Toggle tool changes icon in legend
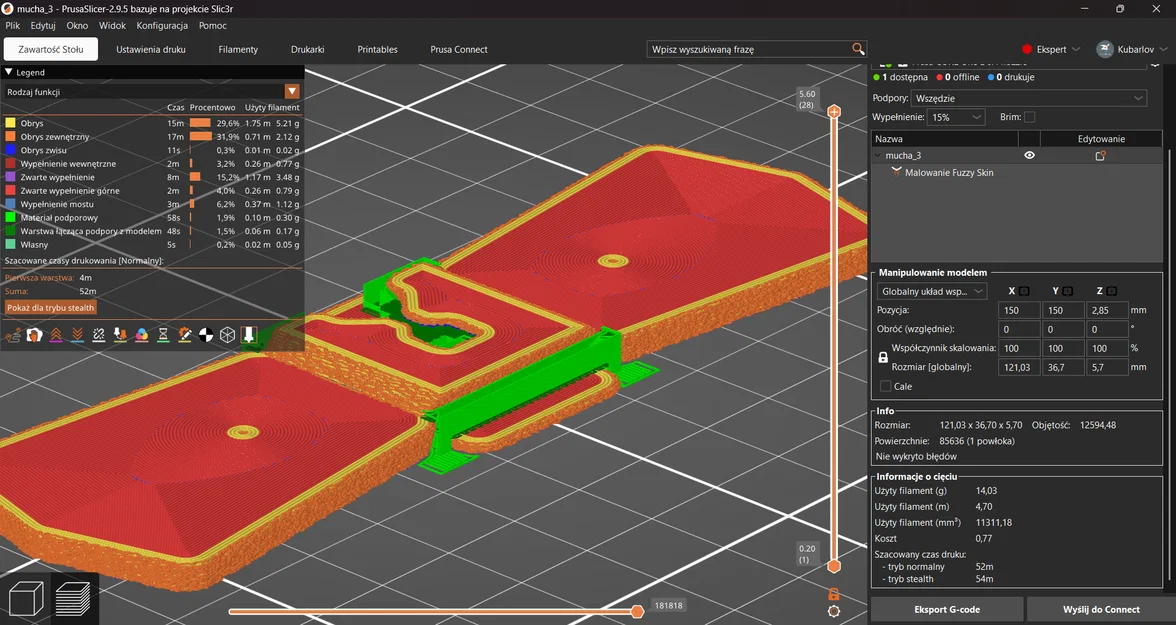1176x625 pixels. point(120,335)
